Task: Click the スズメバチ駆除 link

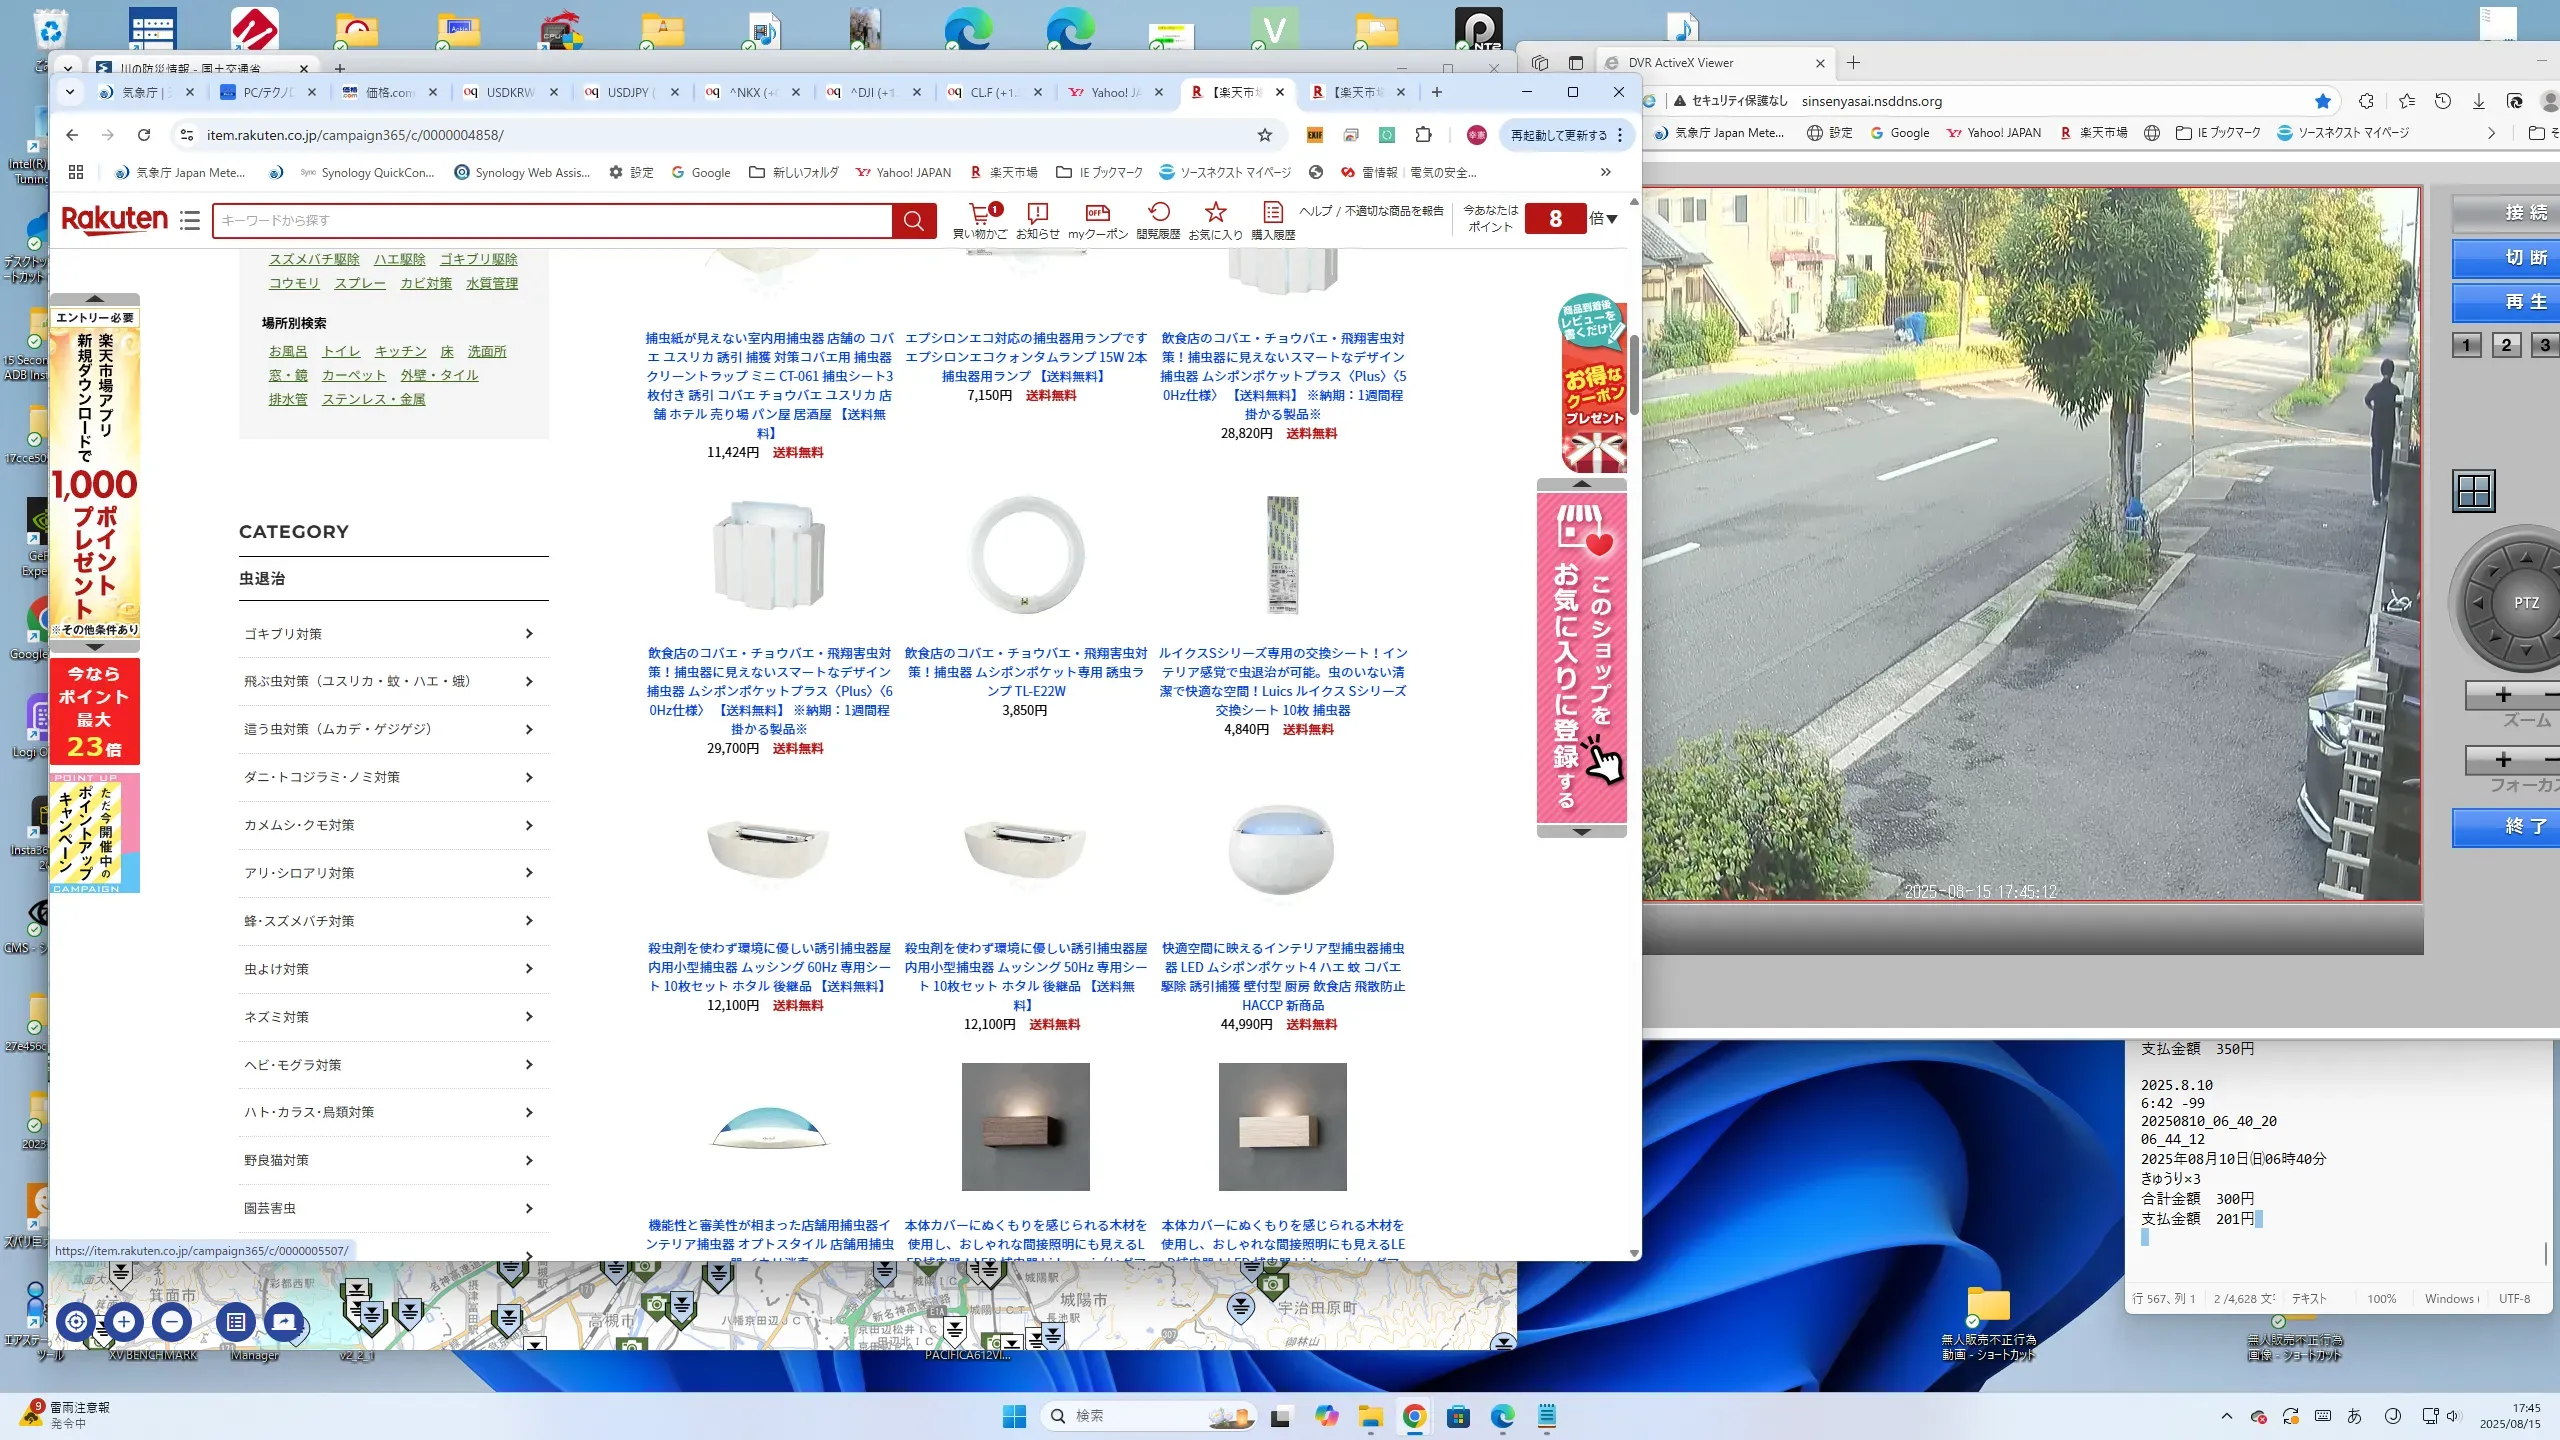Action: 313,259
